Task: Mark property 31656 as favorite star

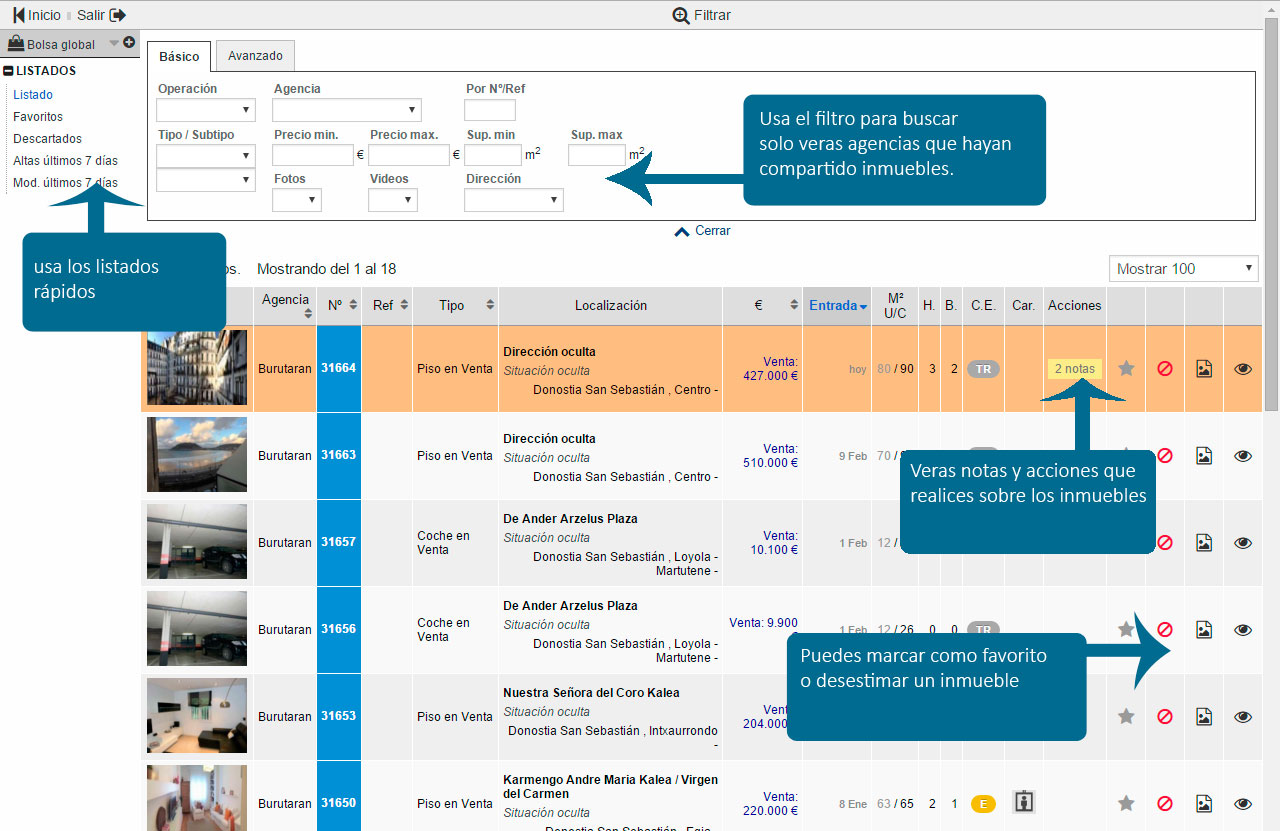Action: point(1126,629)
